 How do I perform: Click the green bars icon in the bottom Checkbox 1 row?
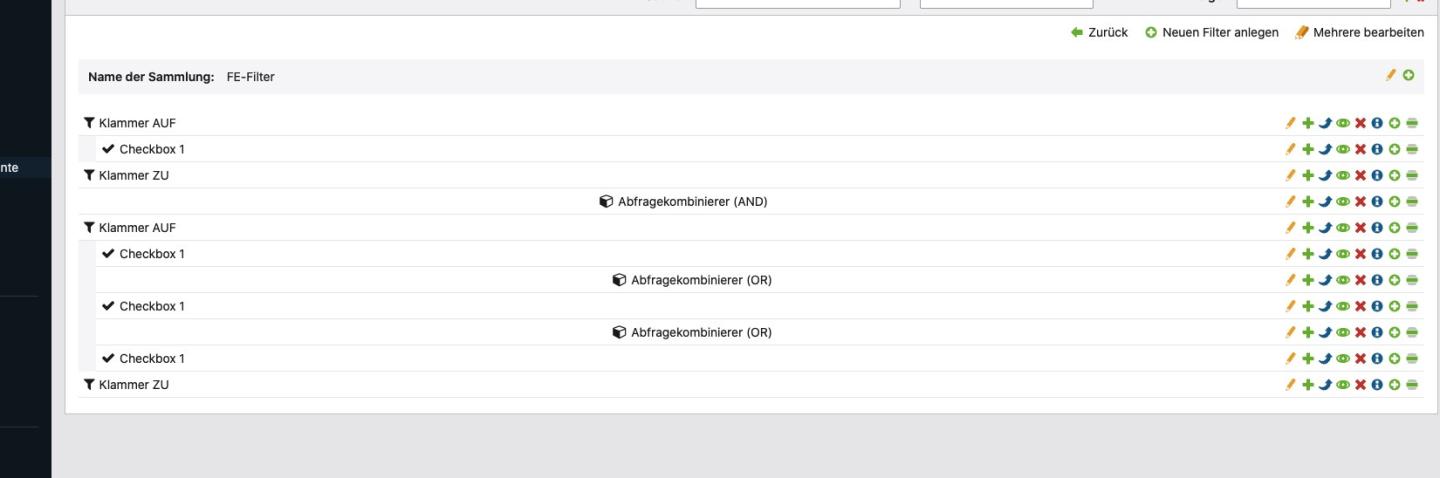pos(1412,359)
